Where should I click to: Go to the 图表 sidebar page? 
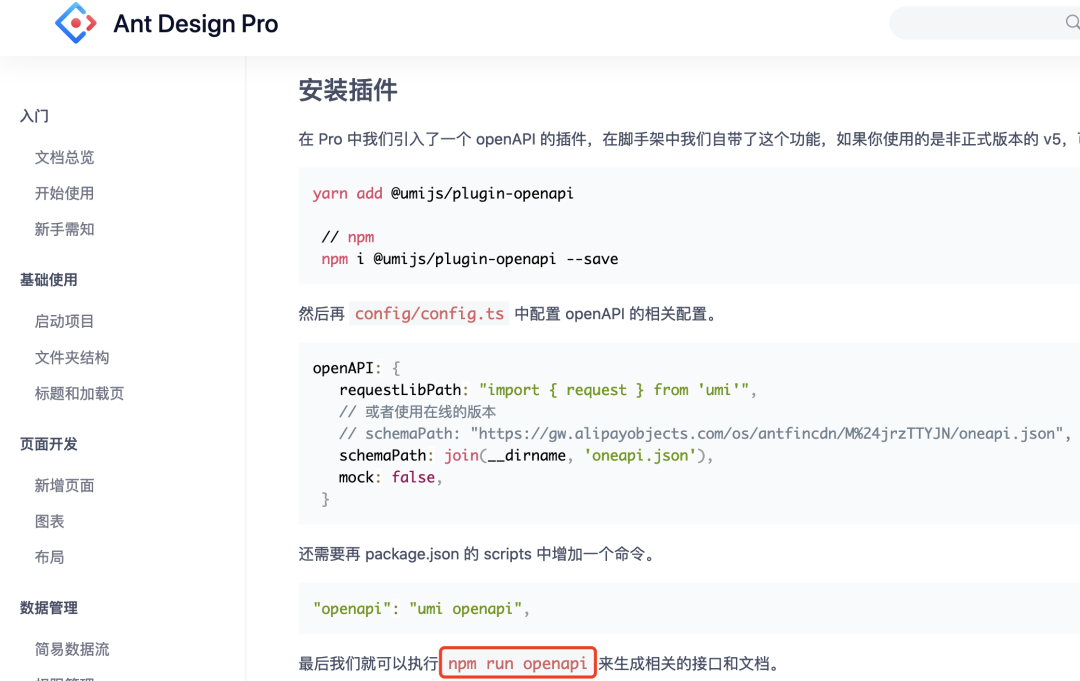point(50,521)
